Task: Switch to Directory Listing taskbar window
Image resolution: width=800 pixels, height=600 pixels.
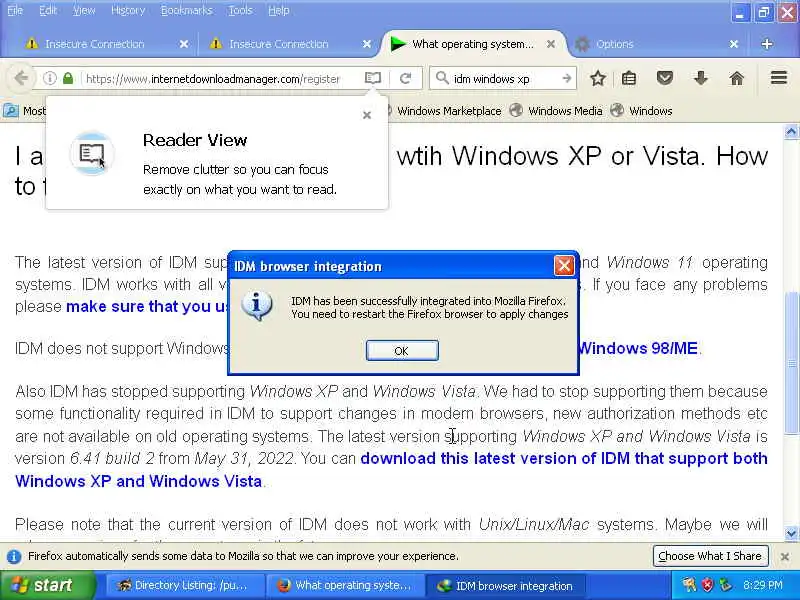Action: (x=186, y=585)
